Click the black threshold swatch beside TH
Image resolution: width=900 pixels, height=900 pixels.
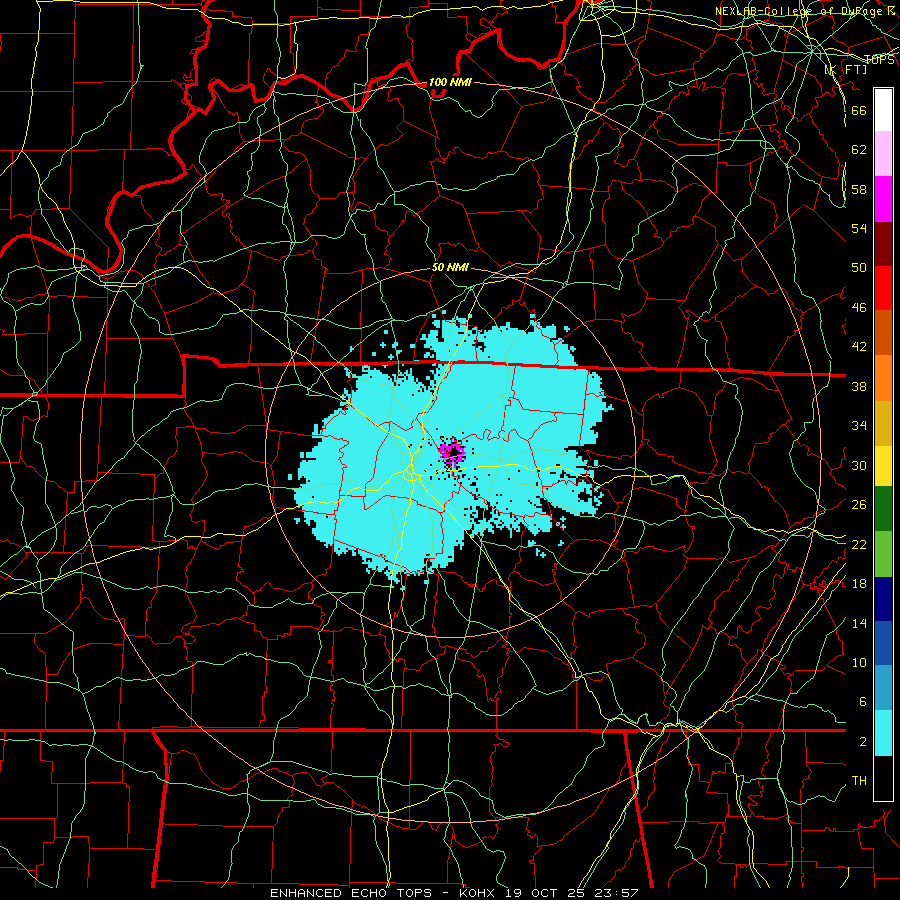coord(883,778)
